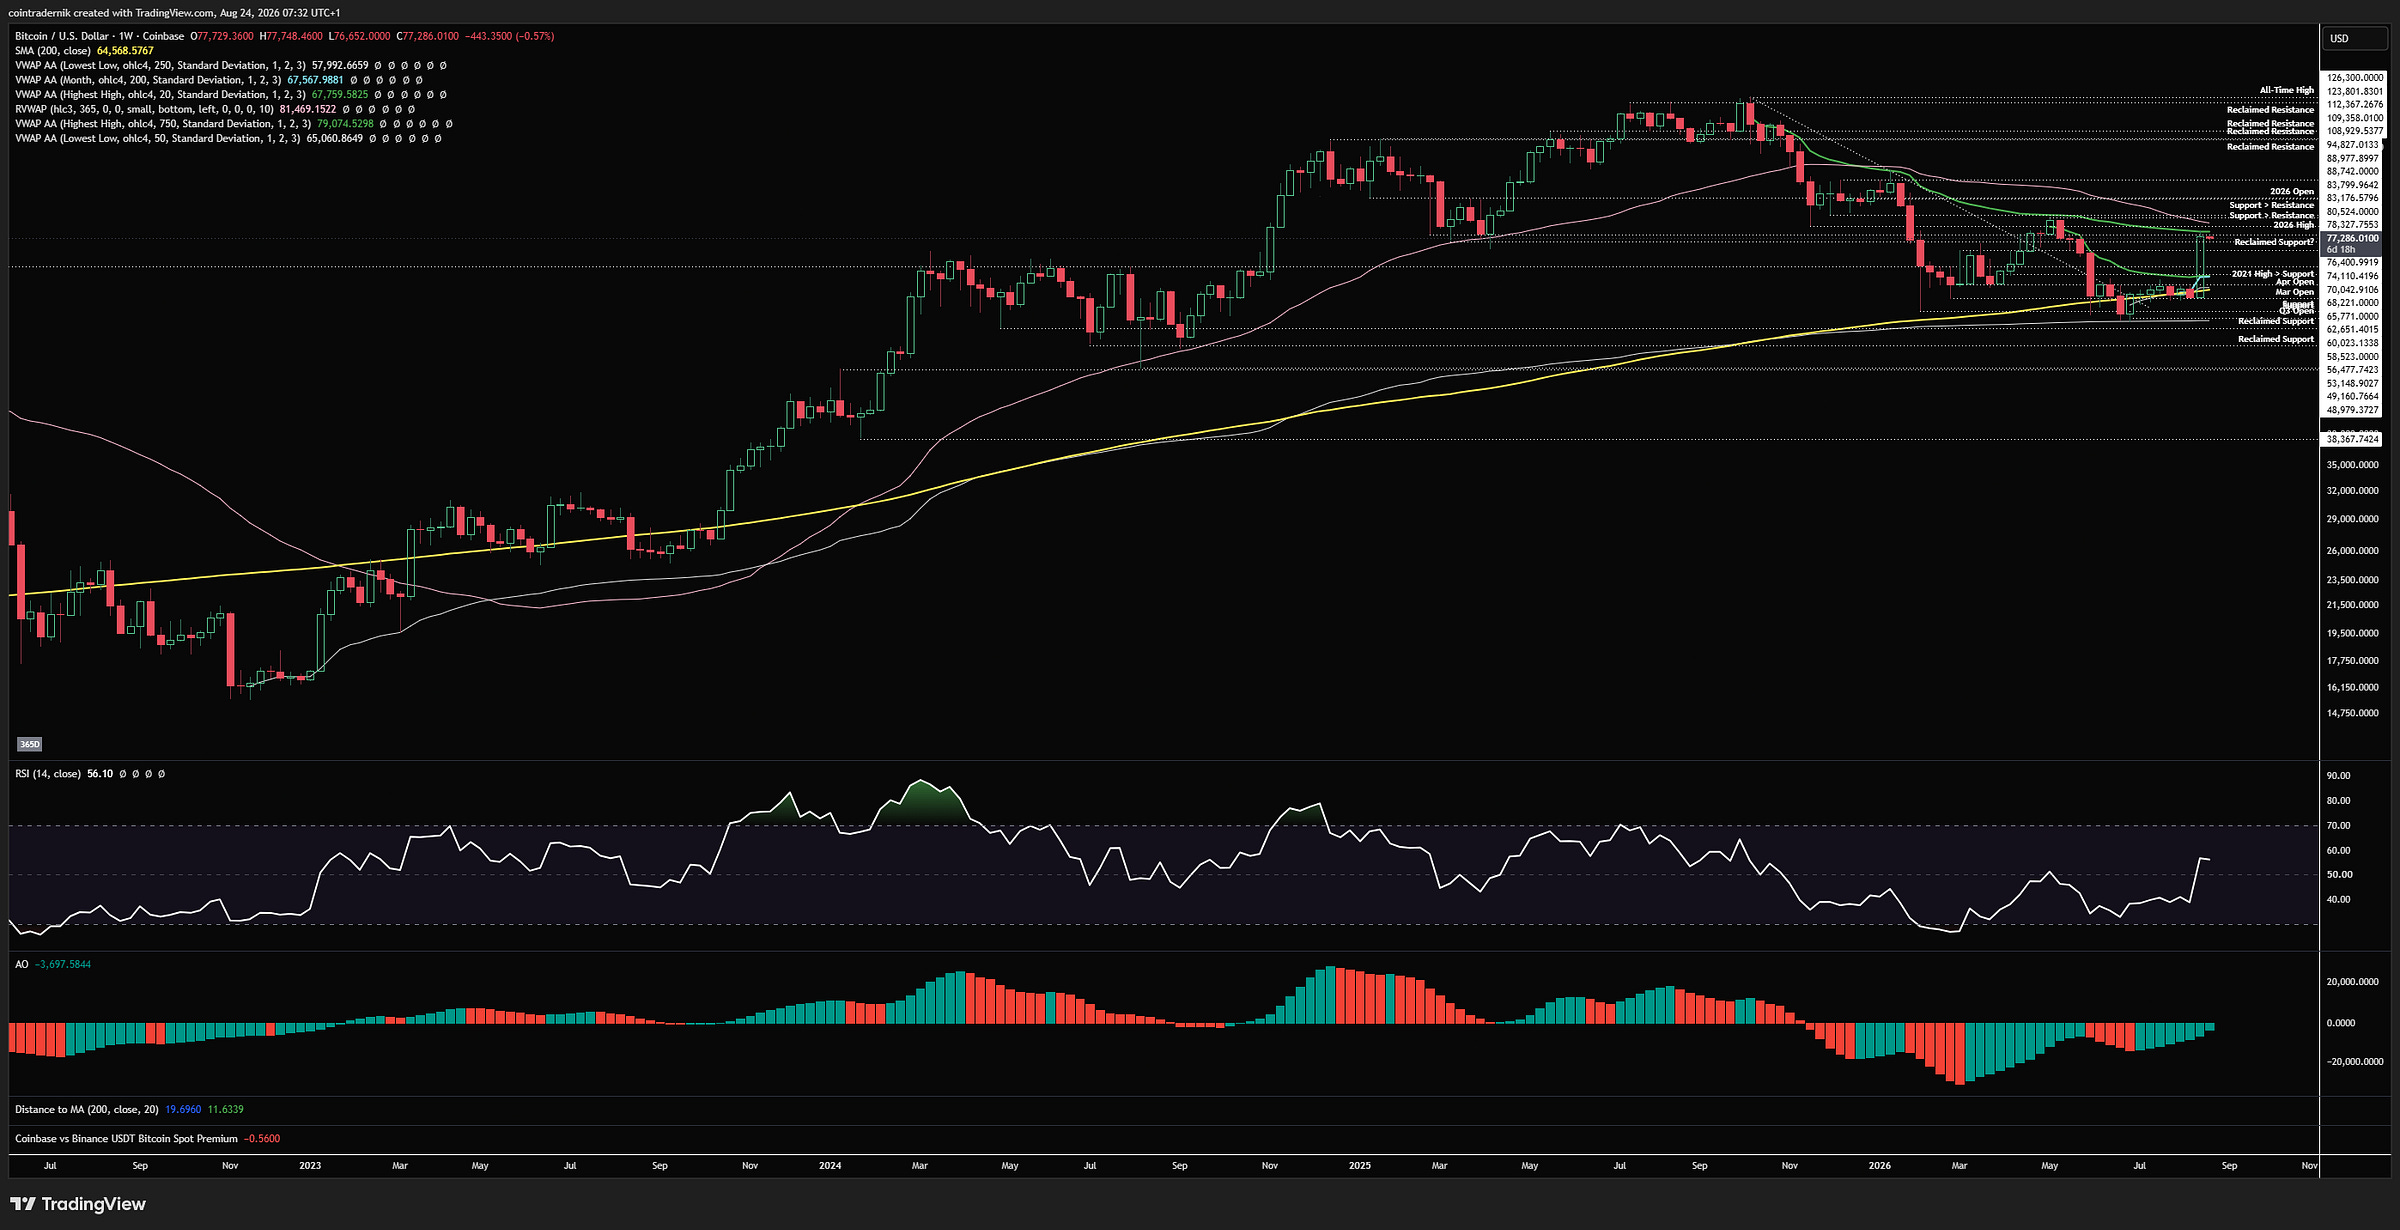Click Coinbase vs Binance Spot Premium legend
Screen dimensions: 2400x1230
tap(126, 1139)
